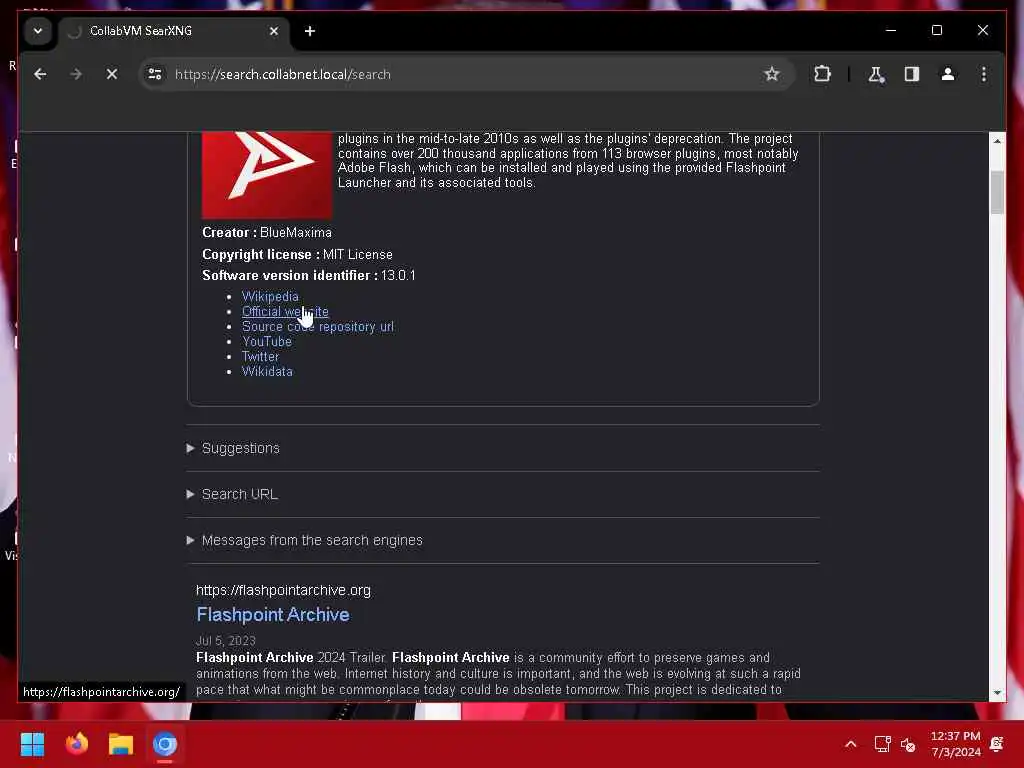The width and height of the screenshot is (1024, 768).
Task: Close the CollabVM SearXNG tab
Action: click(x=274, y=31)
